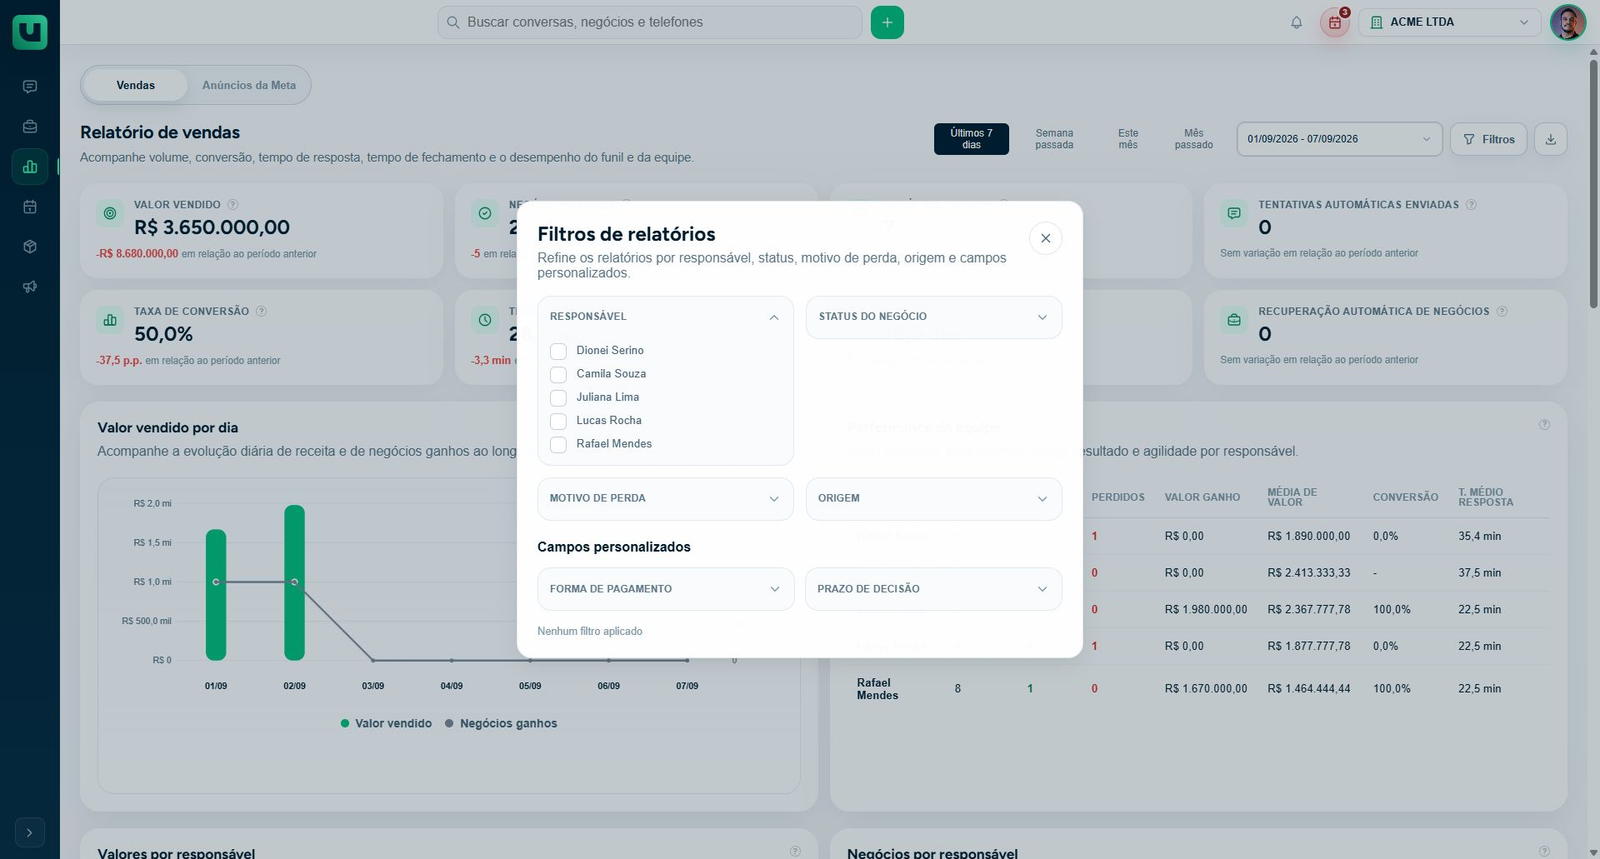Viewport: 1600px width, 859px height.
Task: Select the Últimos 7 dias period
Action: click(x=971, y=139)
